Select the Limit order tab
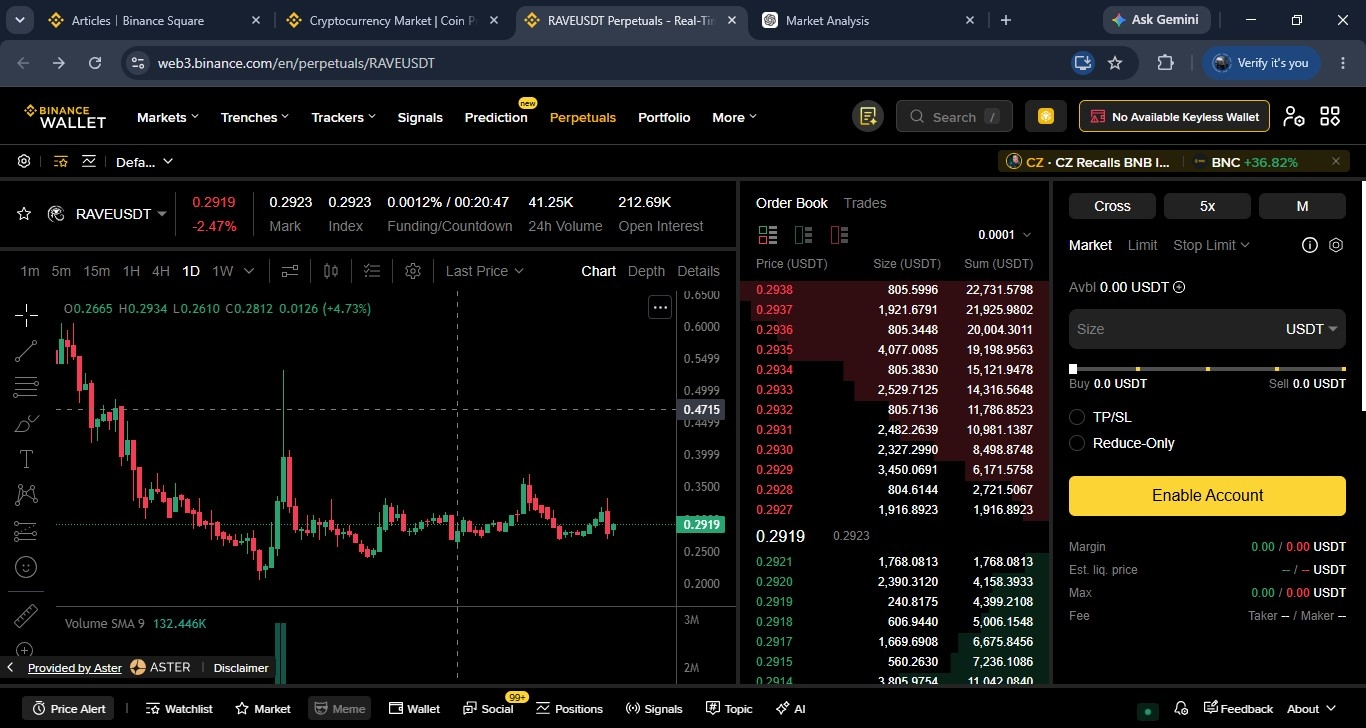Viewport: 1366px width, 728px height. pyautogui.click(x=1142, y=245)
